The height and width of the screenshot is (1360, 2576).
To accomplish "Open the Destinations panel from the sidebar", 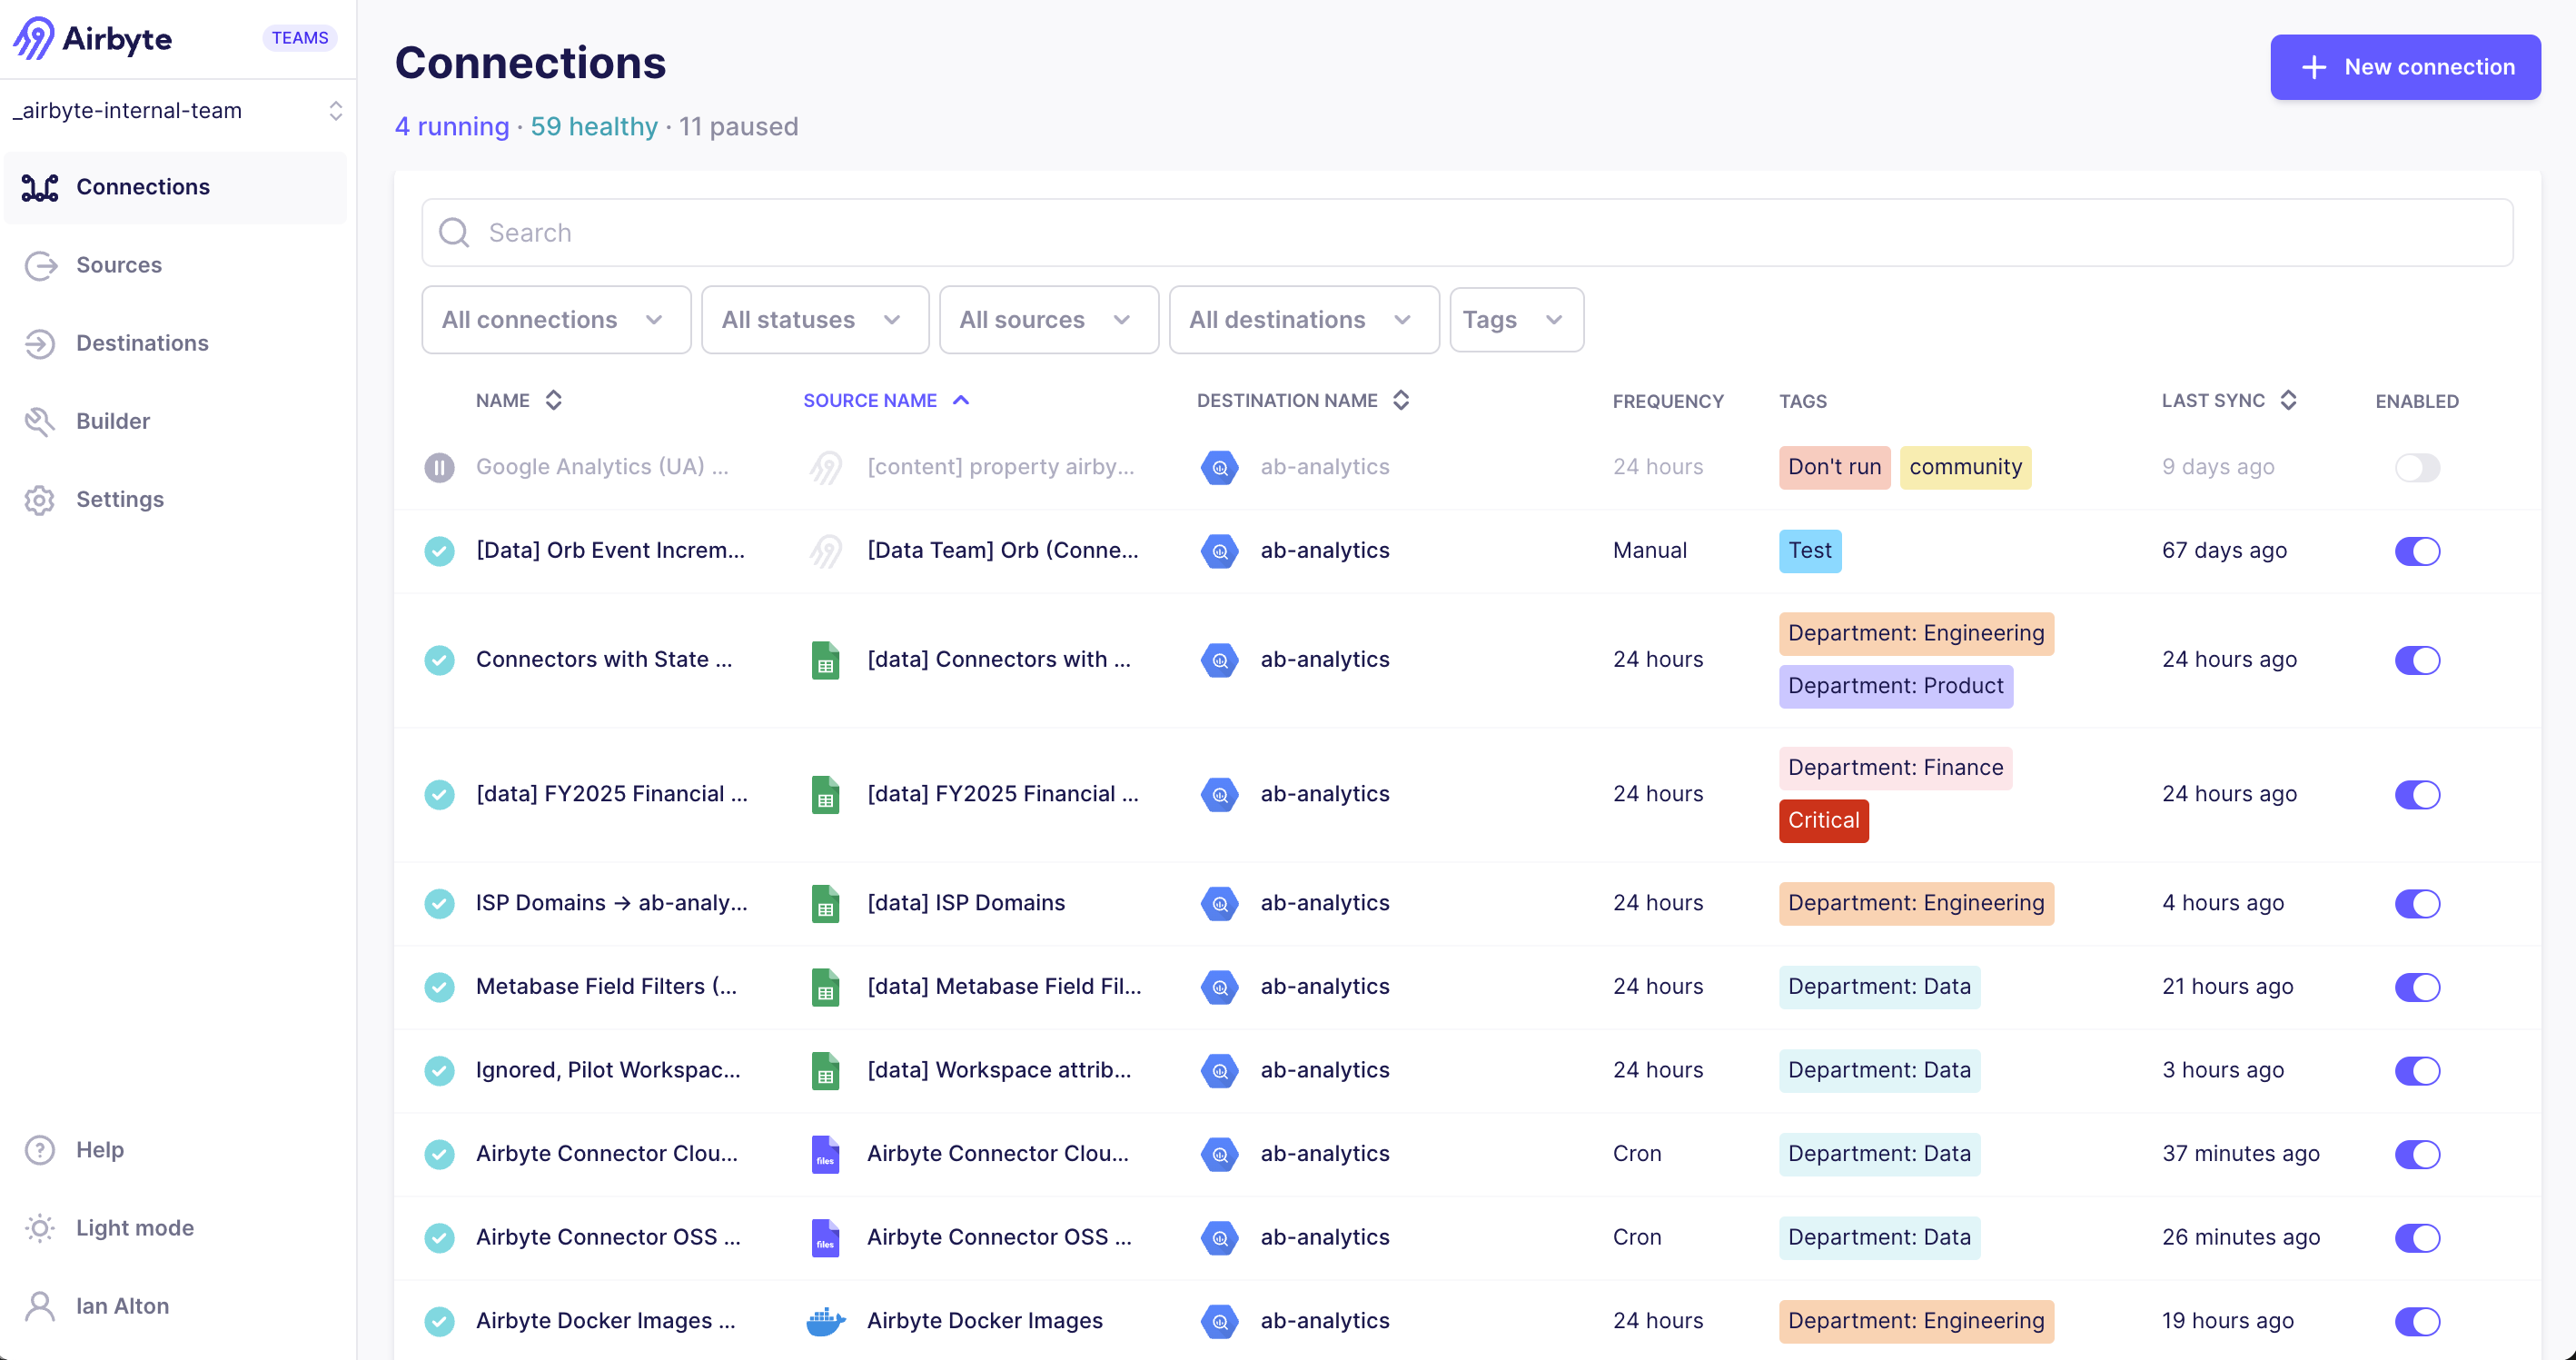I will tap(141, 343).
